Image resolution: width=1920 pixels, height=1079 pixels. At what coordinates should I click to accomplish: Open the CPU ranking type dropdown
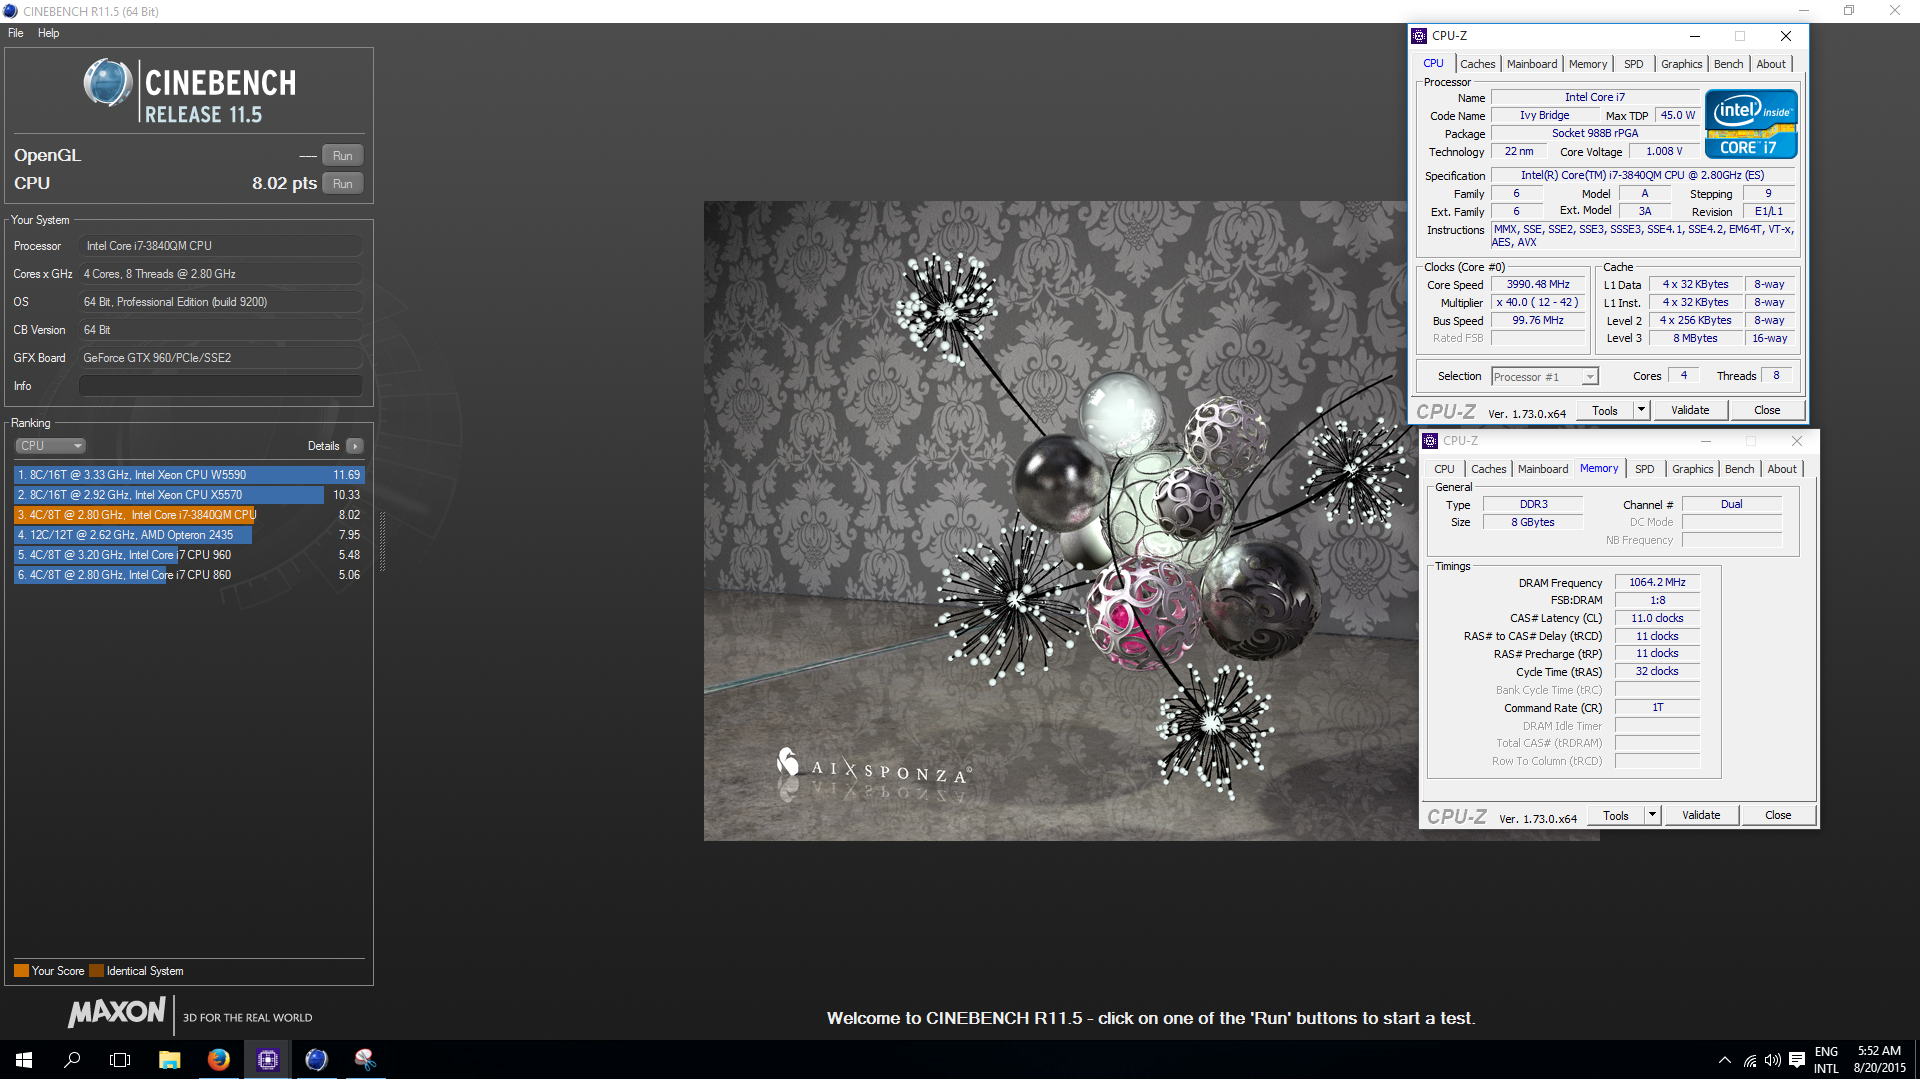pos(50,446)
